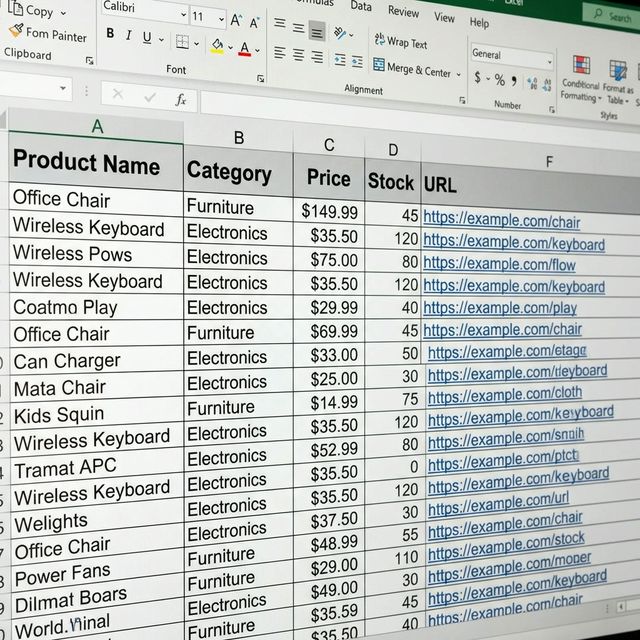The image size is (640, 640).
Task: Click the Copy button
Action: 31,9
